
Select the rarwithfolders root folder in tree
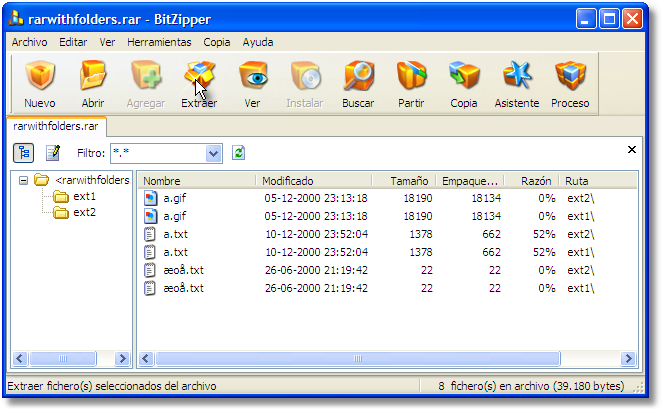click(92, 180)
